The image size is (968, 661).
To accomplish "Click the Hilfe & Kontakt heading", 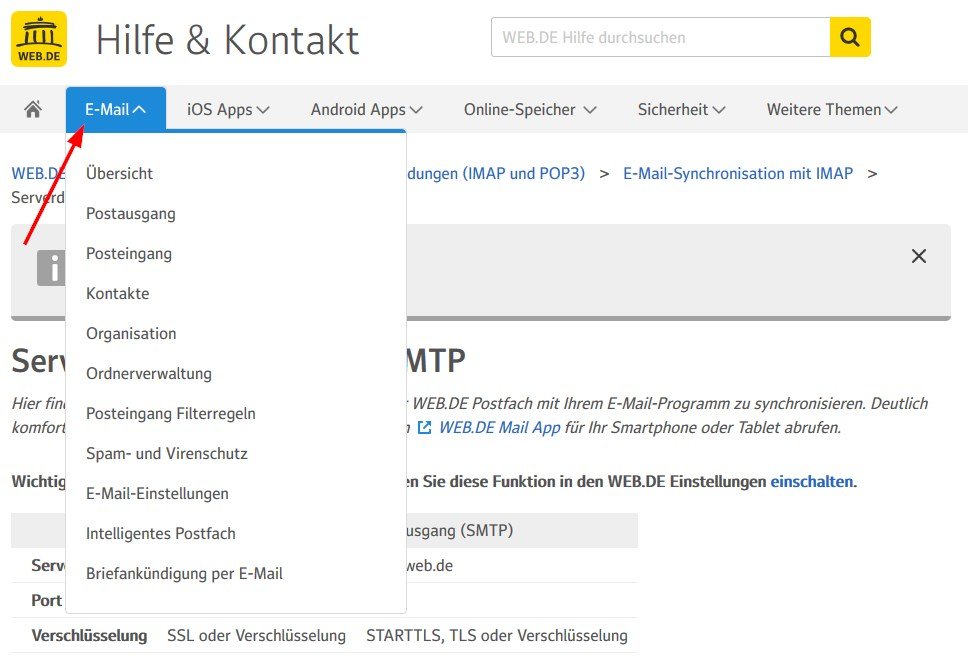I will [227, 40].
